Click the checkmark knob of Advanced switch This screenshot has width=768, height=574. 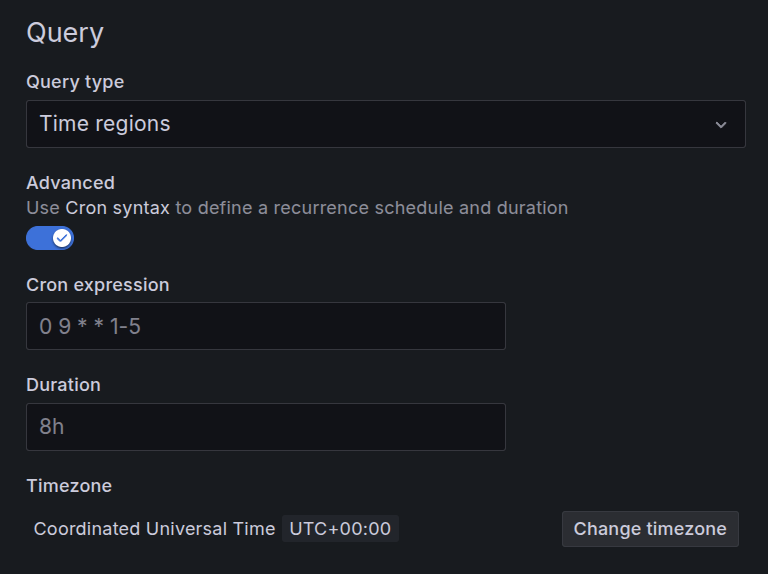click(62, 238)
